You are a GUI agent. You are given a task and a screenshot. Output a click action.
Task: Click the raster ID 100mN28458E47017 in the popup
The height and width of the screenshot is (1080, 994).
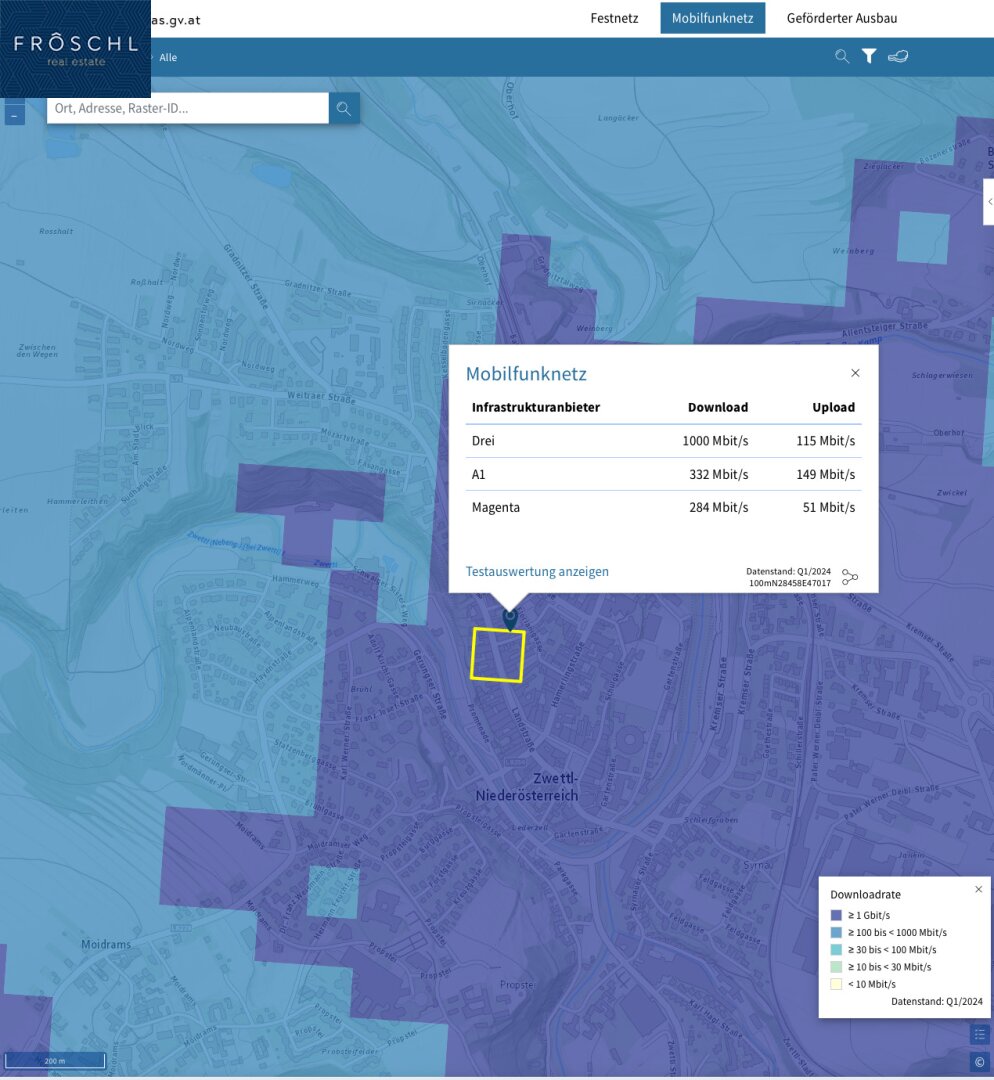click(789, 583)
